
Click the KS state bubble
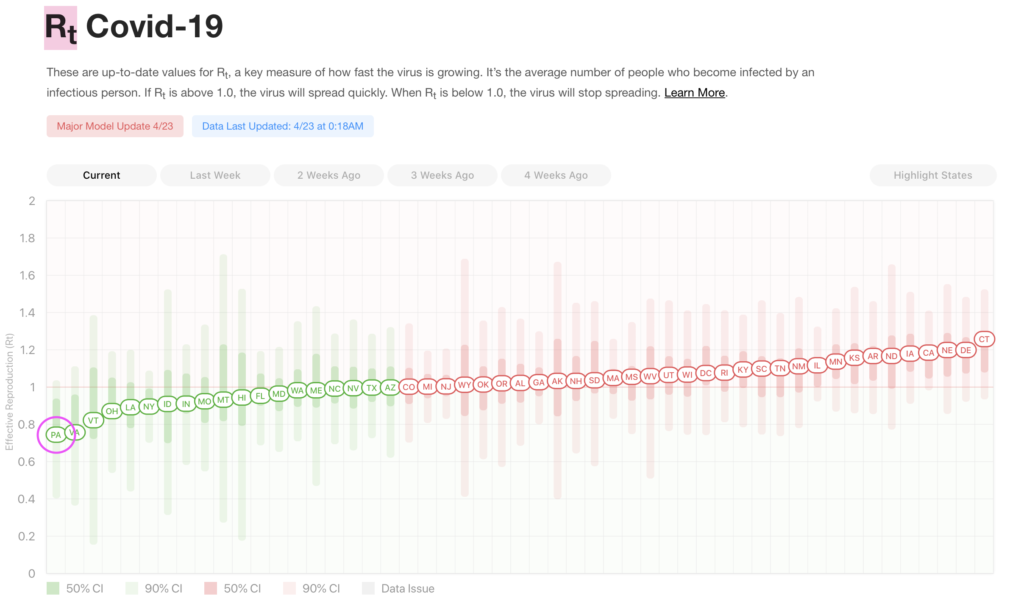coord(854,357)
